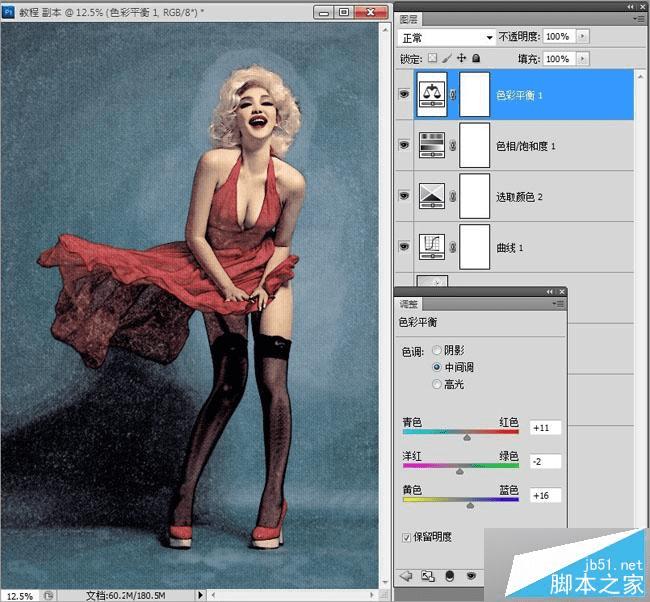Screen dimensions: 650x602
Task: Switch to the 图层 panel tab
Action: (x=408, y=19)
